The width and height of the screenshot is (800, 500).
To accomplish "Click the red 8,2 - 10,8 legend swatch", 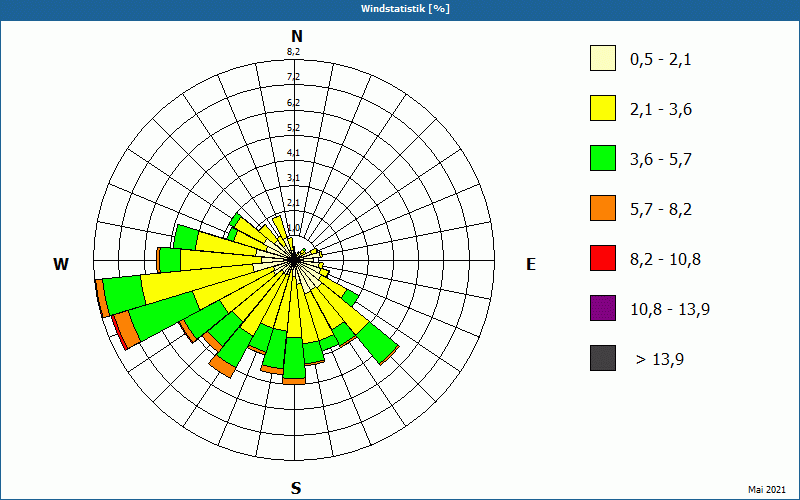I will pyautogui.click(x=603, y=258).
